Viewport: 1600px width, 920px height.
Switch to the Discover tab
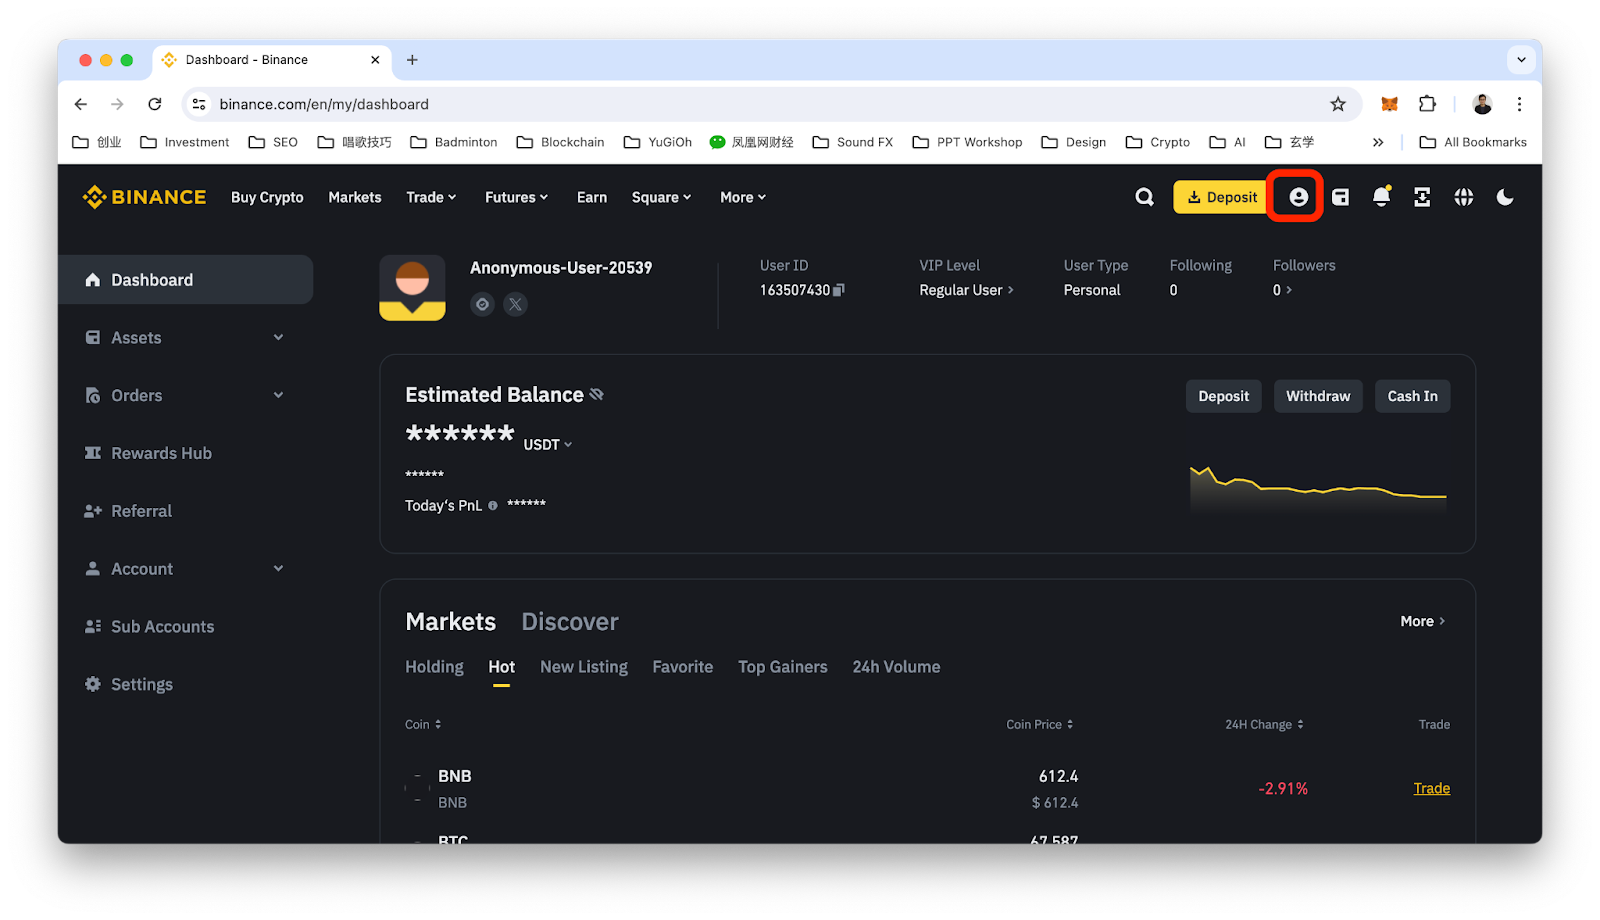pos(570,622)
